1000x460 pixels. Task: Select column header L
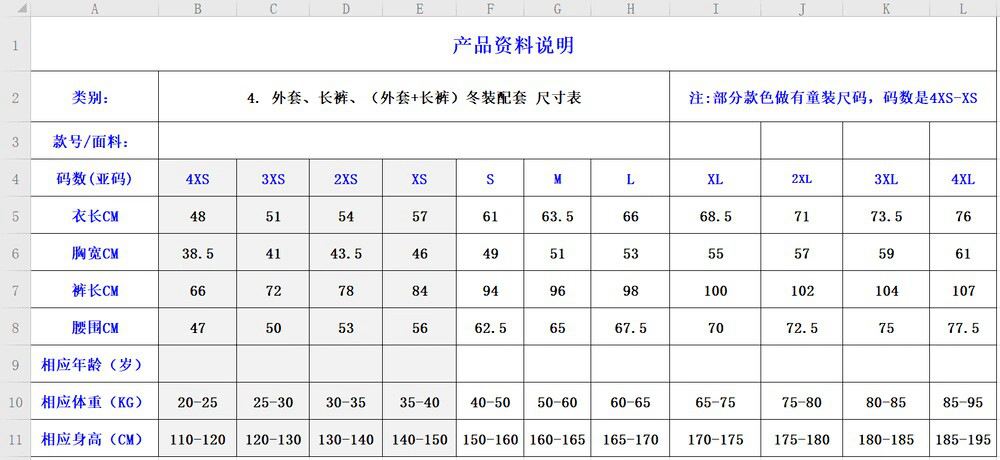[964, 8]
